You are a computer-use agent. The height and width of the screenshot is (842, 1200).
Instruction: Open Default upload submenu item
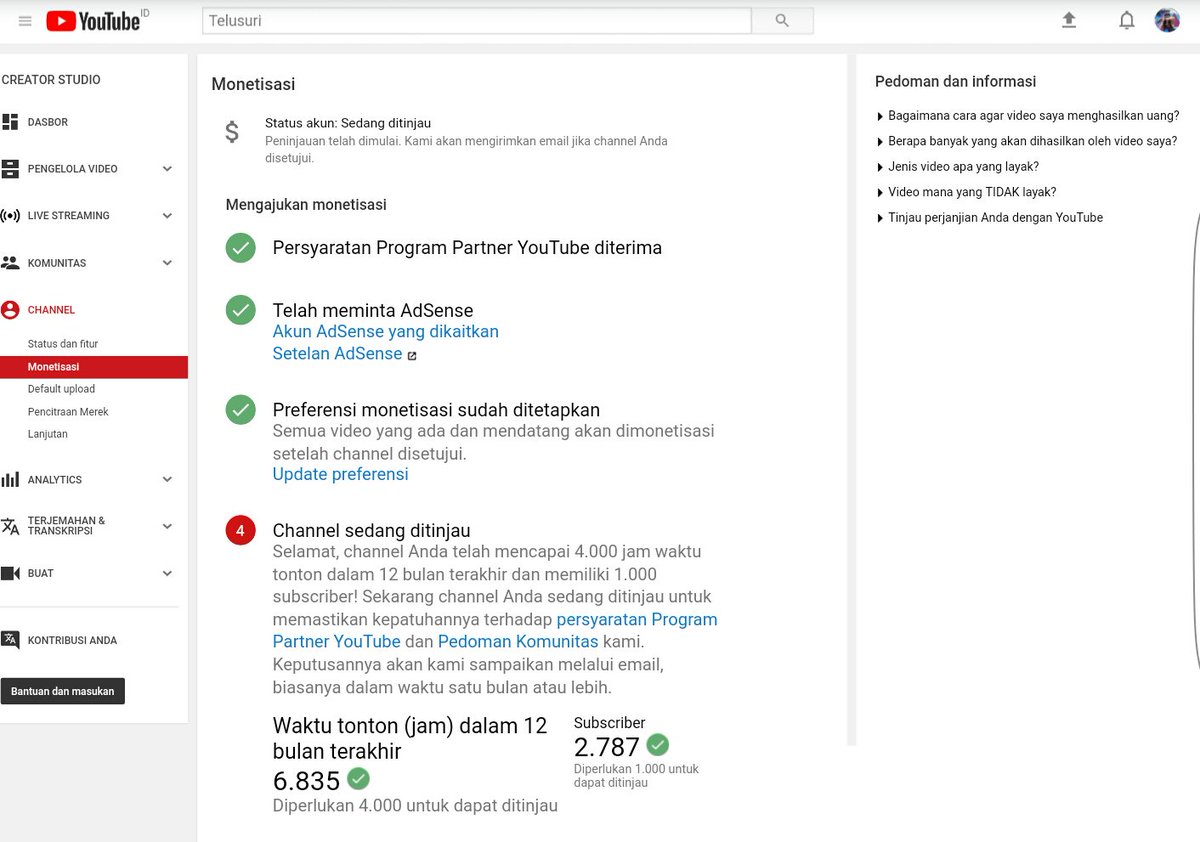coord(61,389)
